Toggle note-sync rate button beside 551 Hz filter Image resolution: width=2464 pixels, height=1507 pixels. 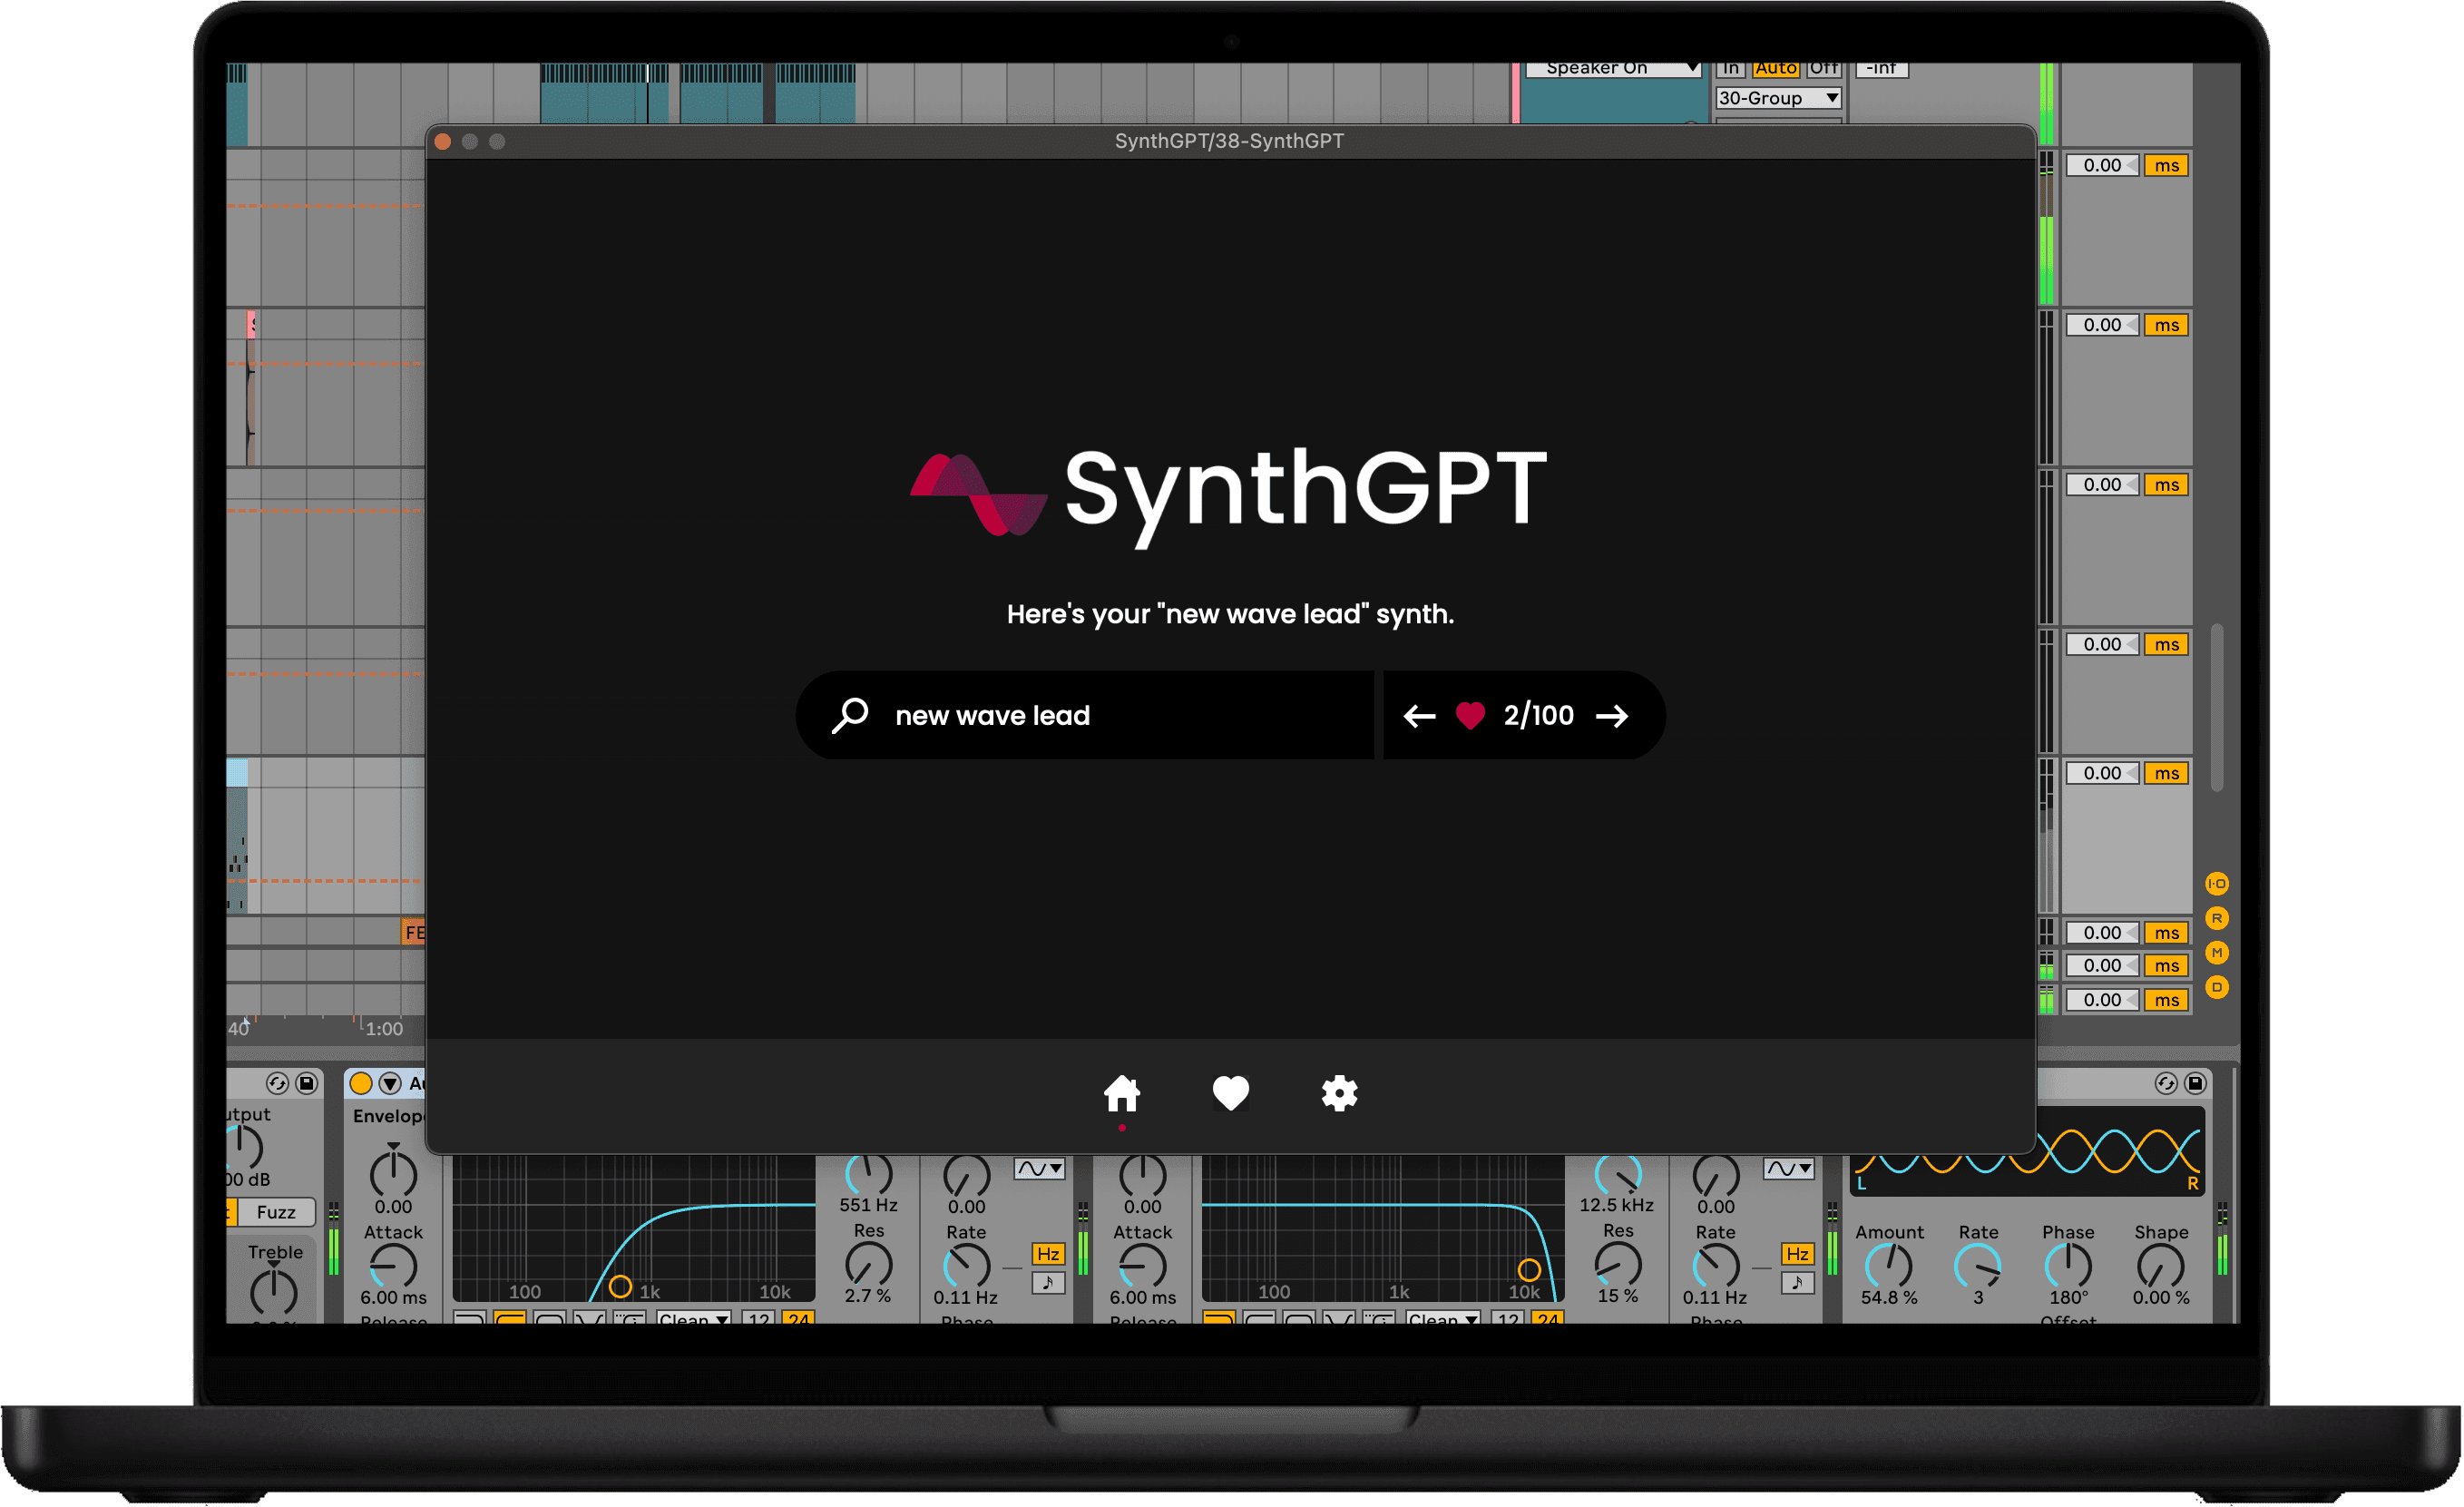click(x=1047, y=1283)
